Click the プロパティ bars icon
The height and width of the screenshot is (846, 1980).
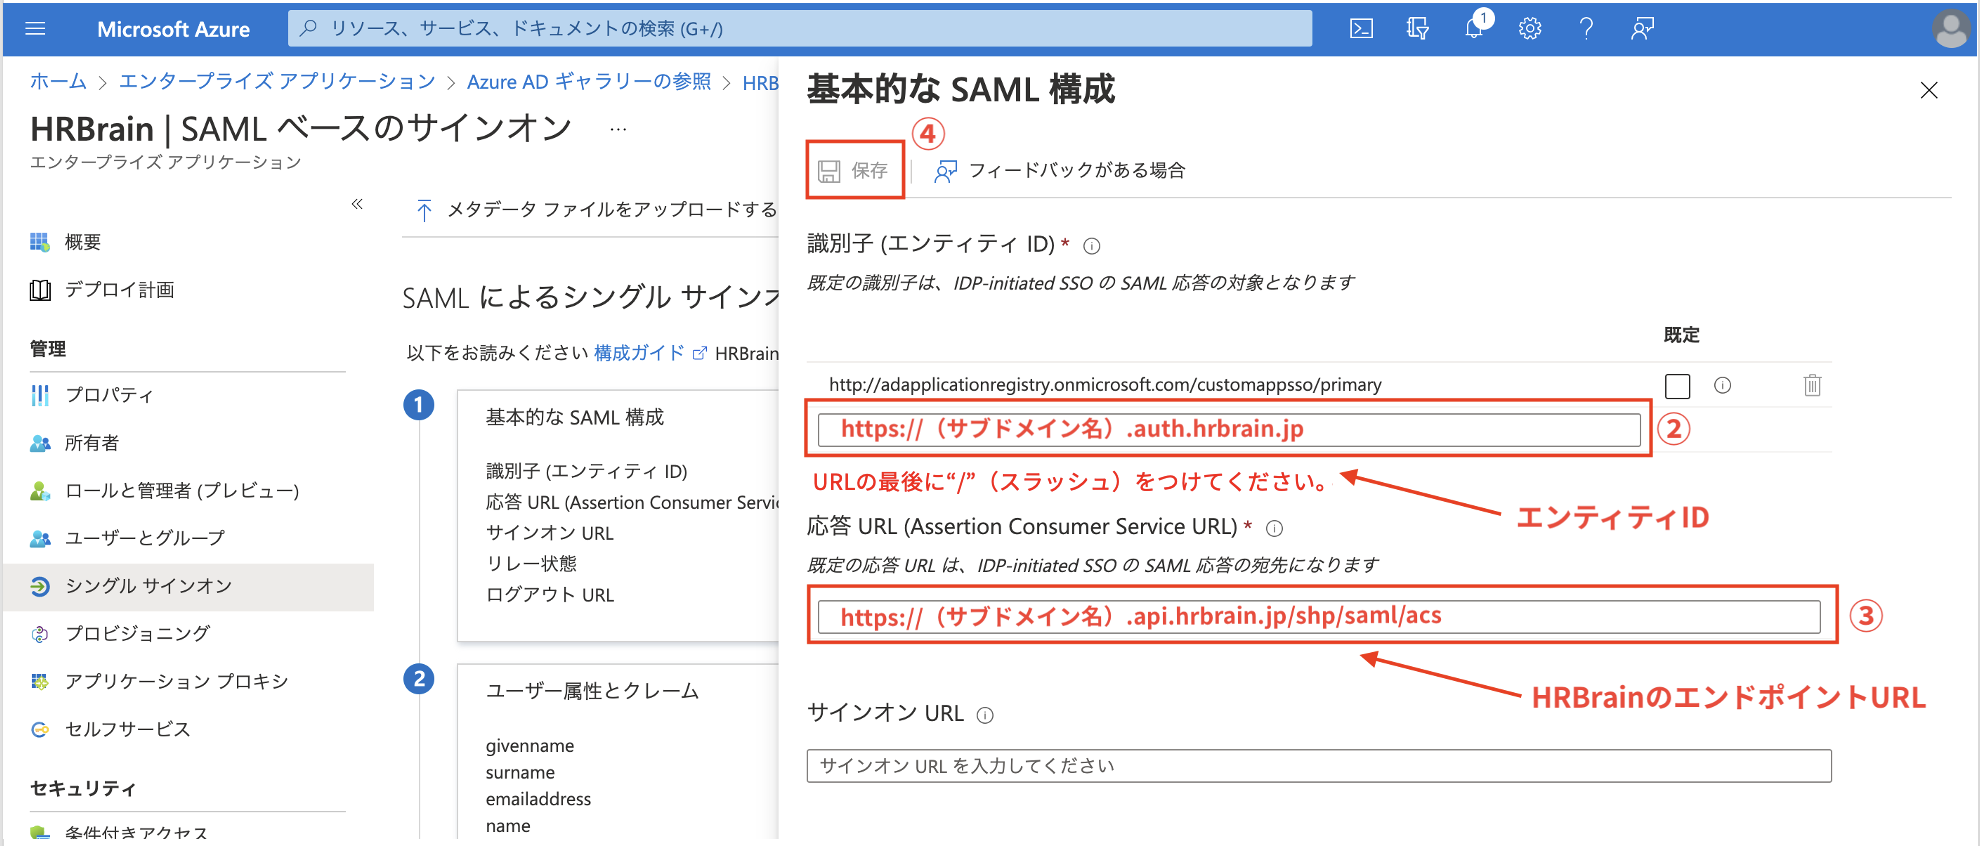click(x=40, y=395)
